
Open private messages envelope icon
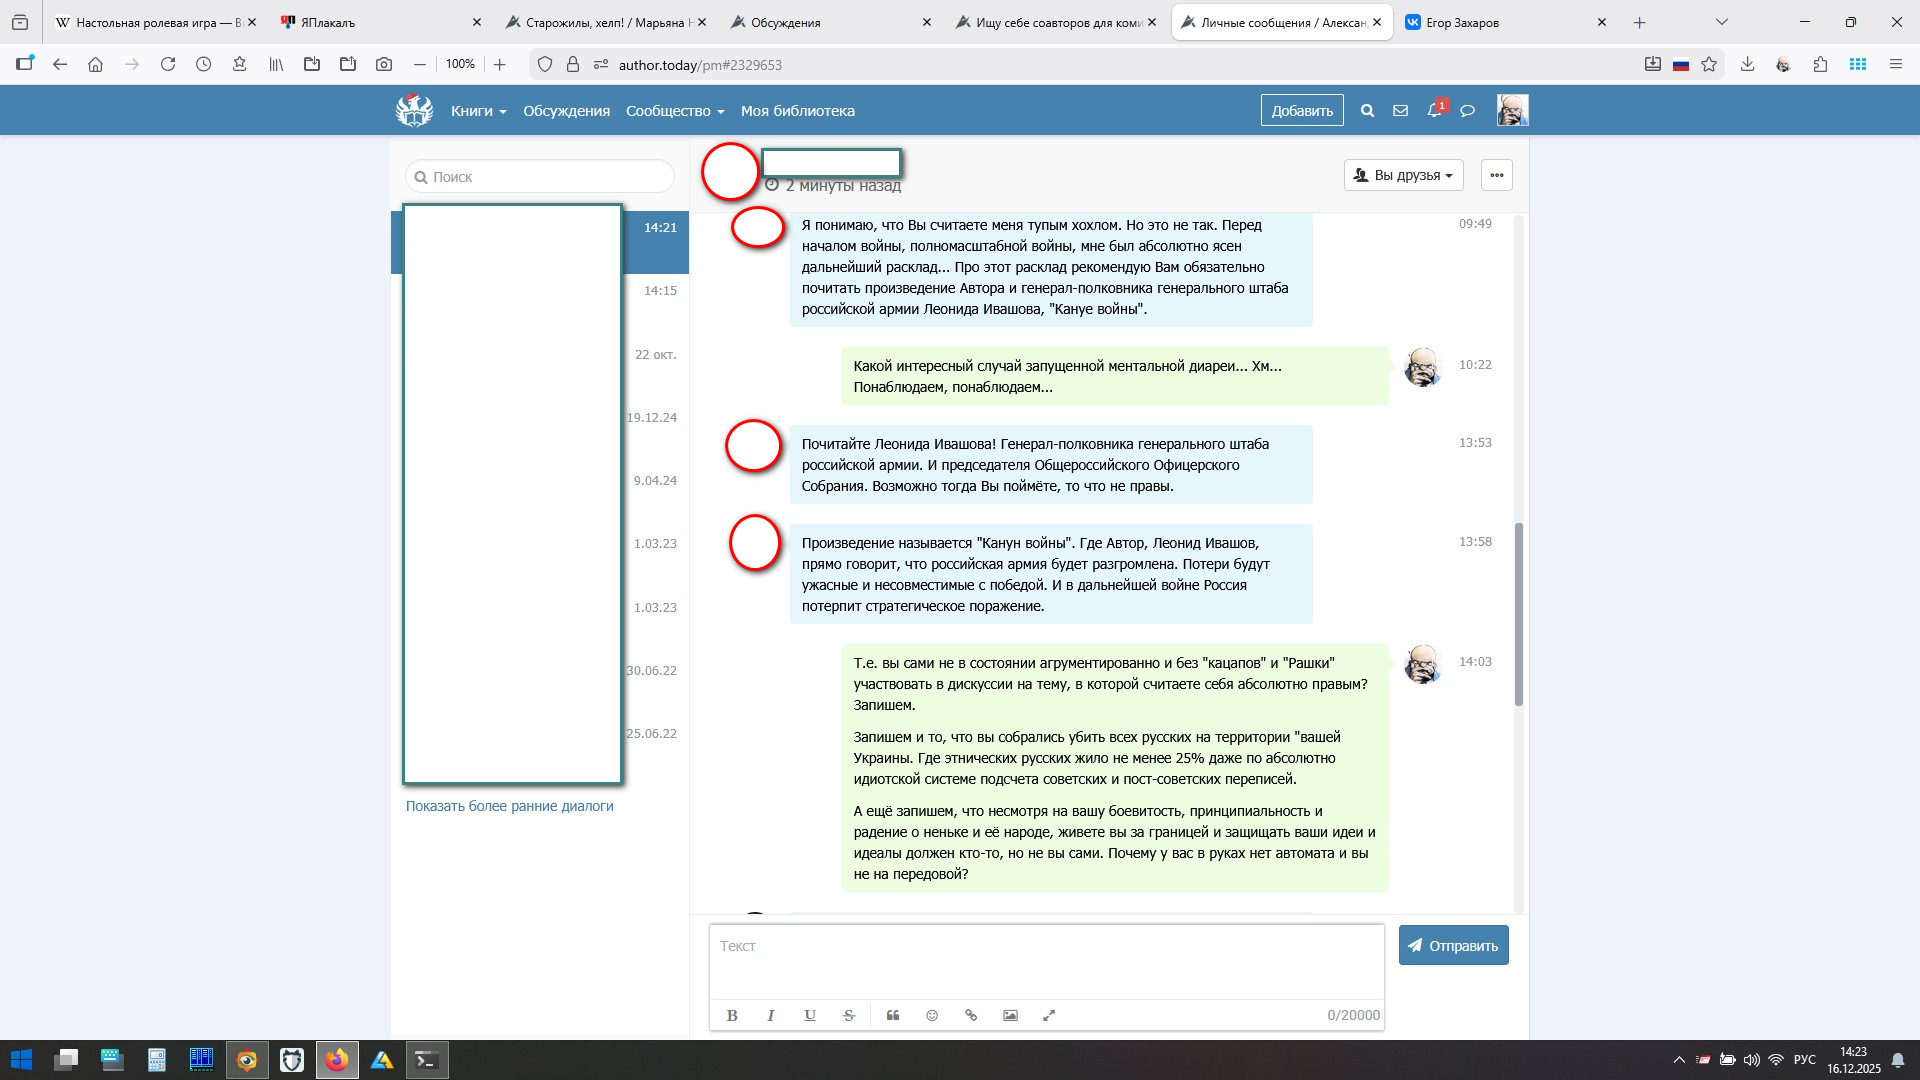pyautogui.click(x=1400, y=111)
